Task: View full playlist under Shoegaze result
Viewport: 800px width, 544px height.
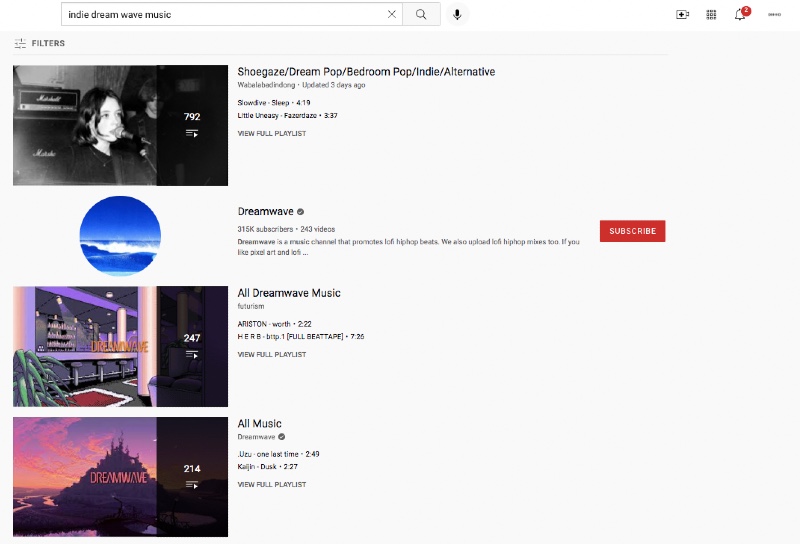Action: tap(271, 133)
